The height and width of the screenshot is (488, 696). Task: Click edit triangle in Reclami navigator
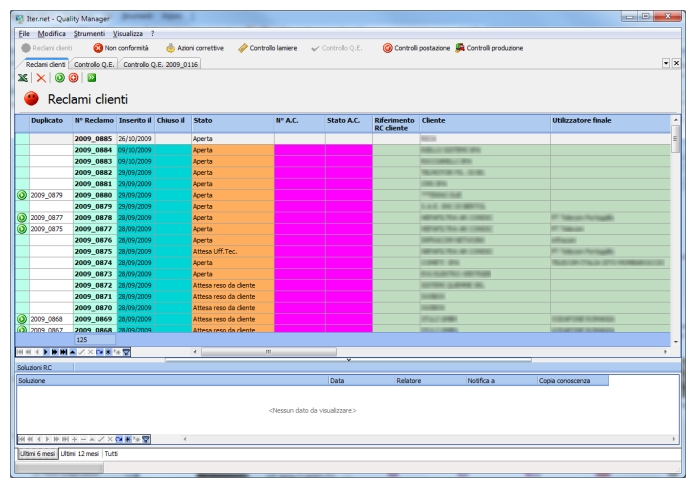(72, 352)
